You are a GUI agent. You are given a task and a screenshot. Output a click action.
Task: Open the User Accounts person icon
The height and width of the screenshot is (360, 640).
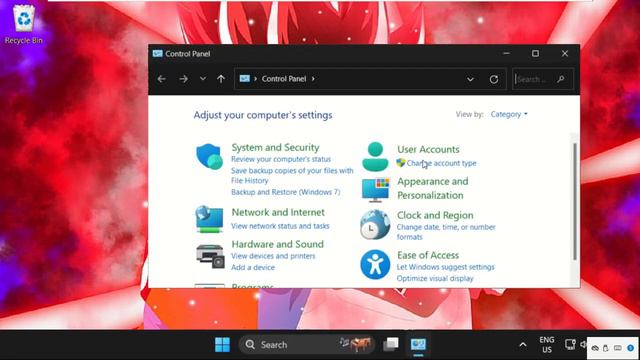tap(375, 157)
